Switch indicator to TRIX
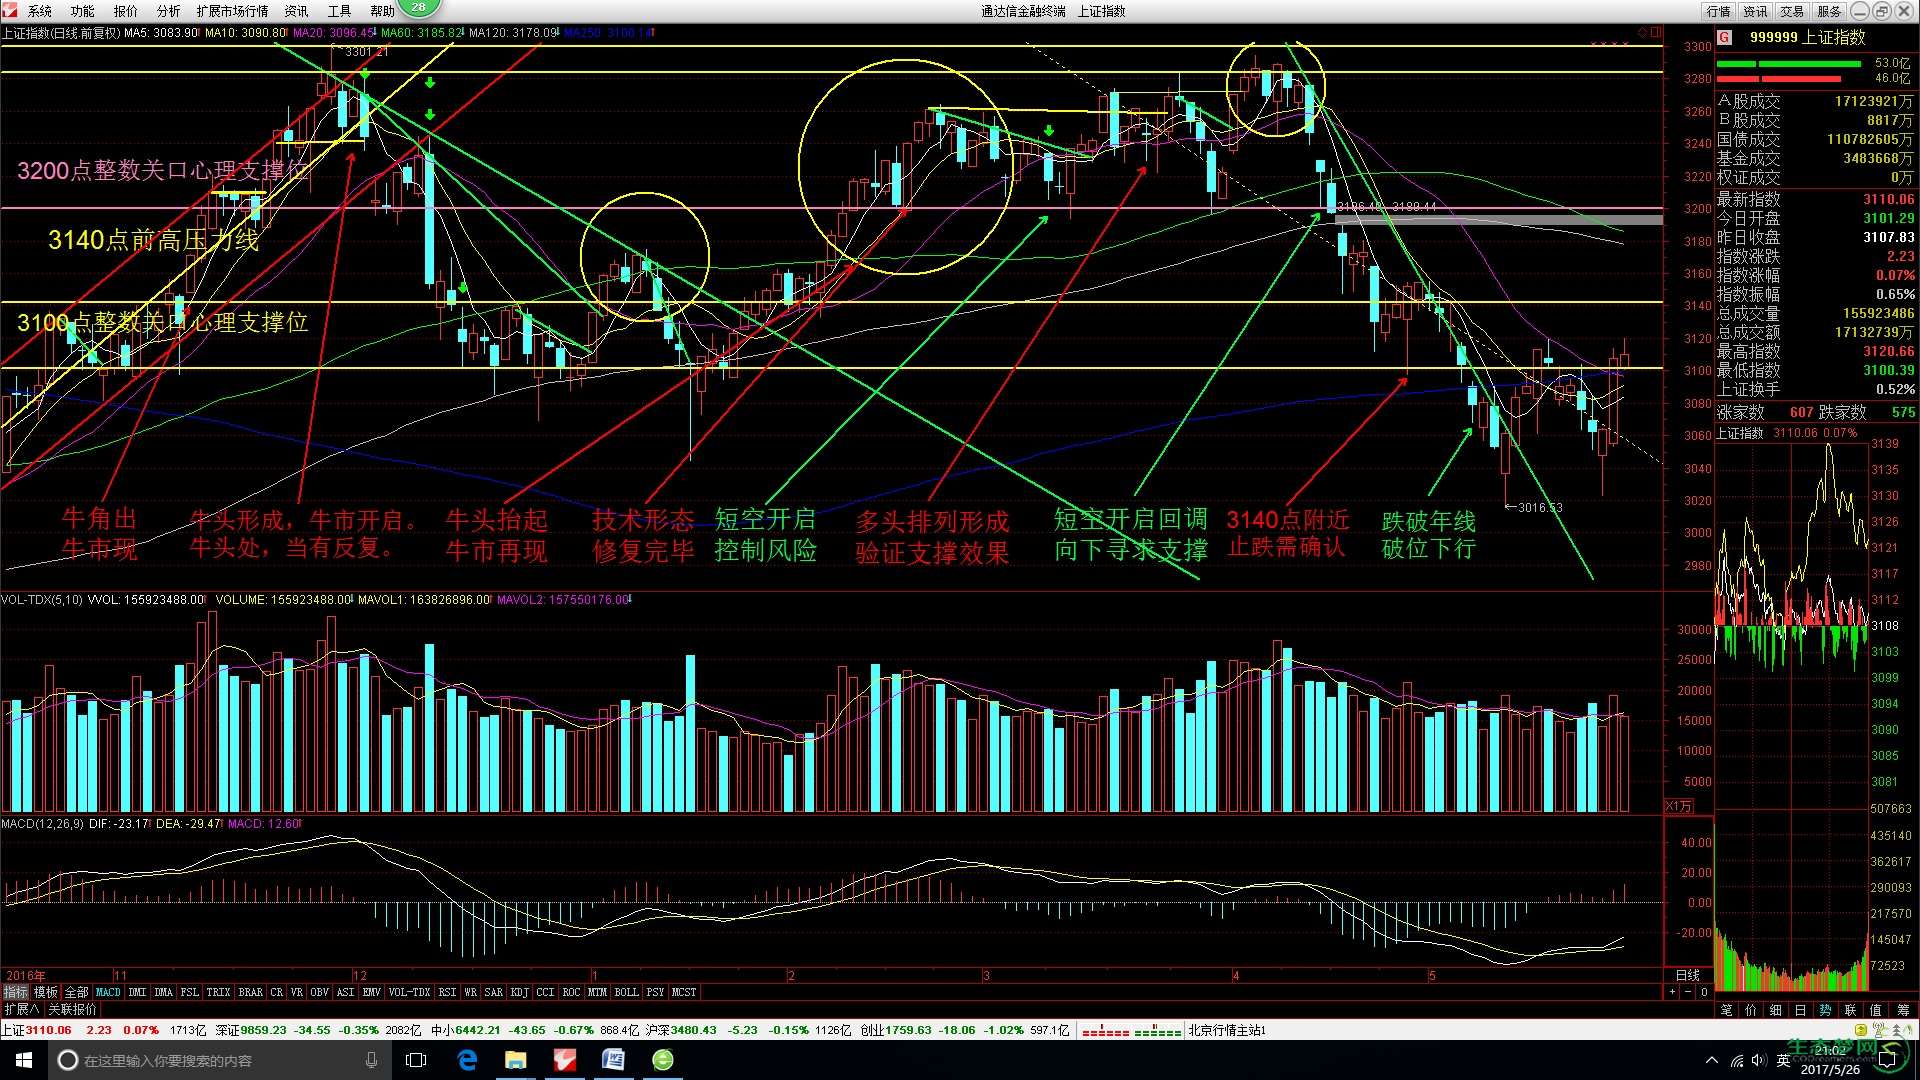 [219, 992]
